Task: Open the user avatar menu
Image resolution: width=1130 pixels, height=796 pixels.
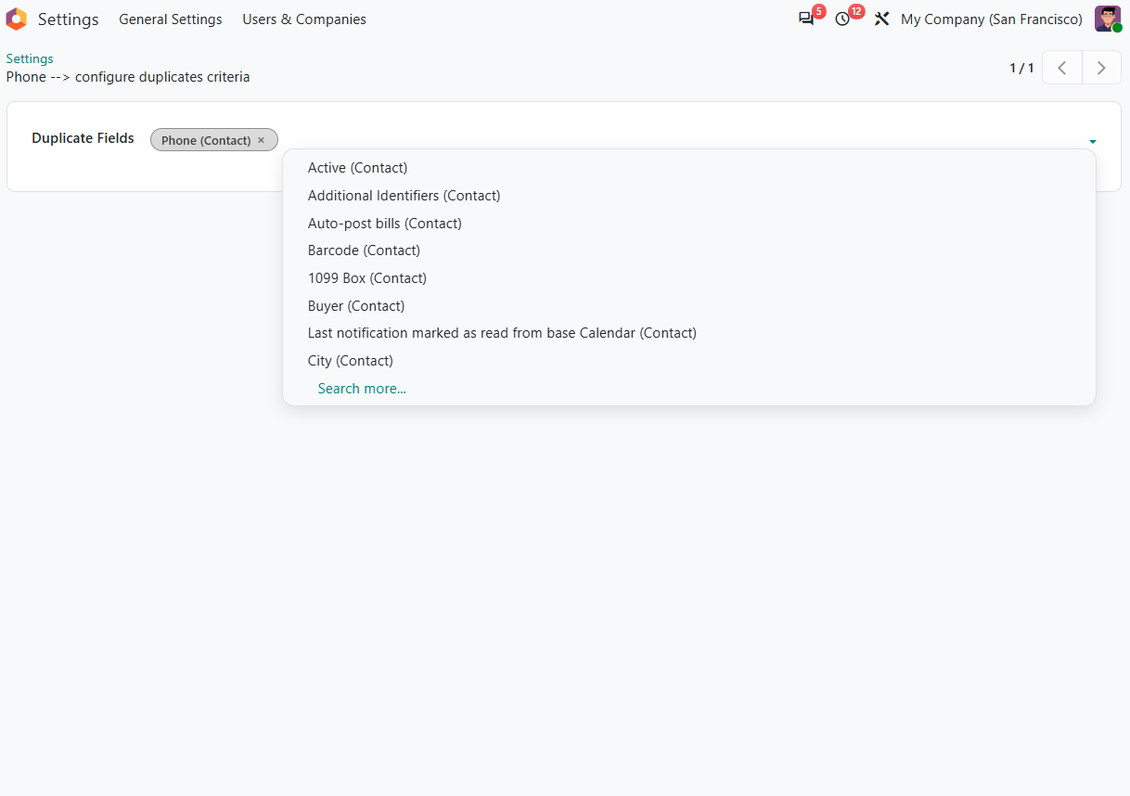Action: (1108, 19)
